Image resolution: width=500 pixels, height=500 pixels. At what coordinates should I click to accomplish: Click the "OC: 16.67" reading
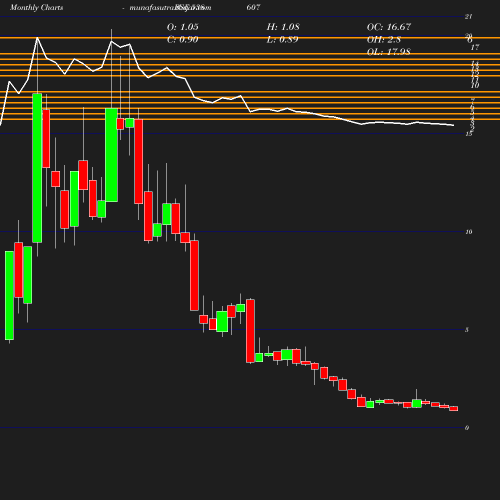click(x=389, y=27)
